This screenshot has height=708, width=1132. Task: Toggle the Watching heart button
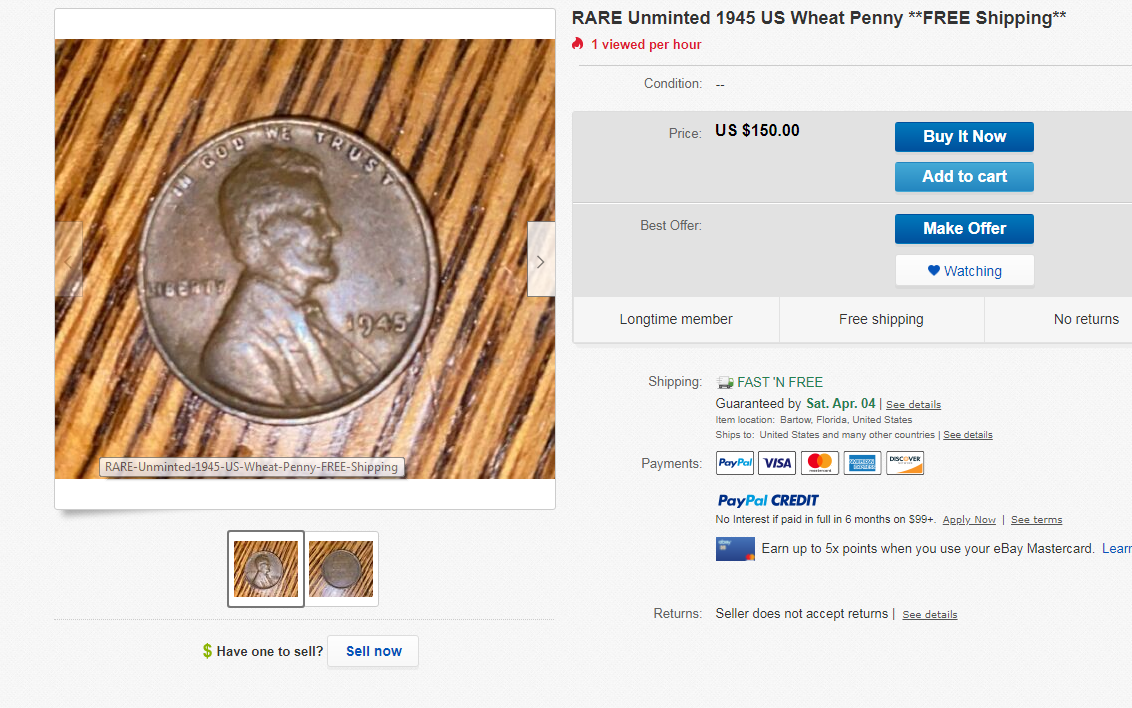coord(964,271)
